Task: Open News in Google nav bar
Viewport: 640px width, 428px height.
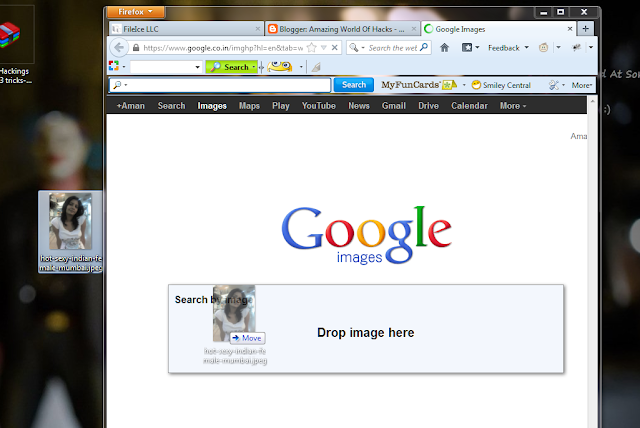Action: 359,106
